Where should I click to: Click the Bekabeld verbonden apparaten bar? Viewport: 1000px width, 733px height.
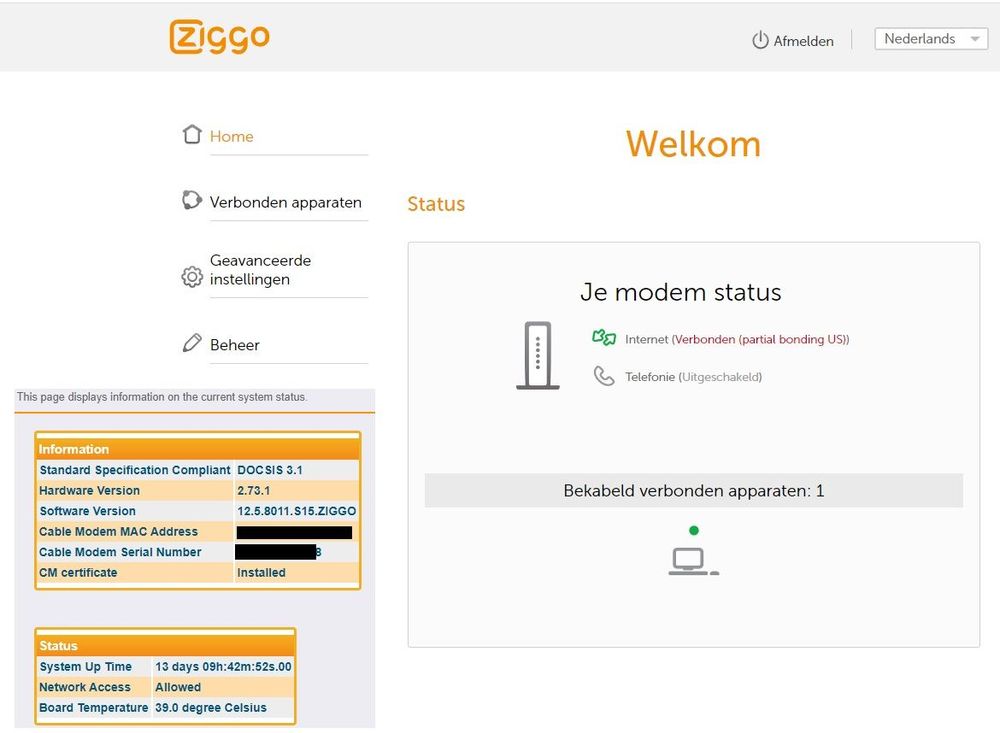pos(693,490)
